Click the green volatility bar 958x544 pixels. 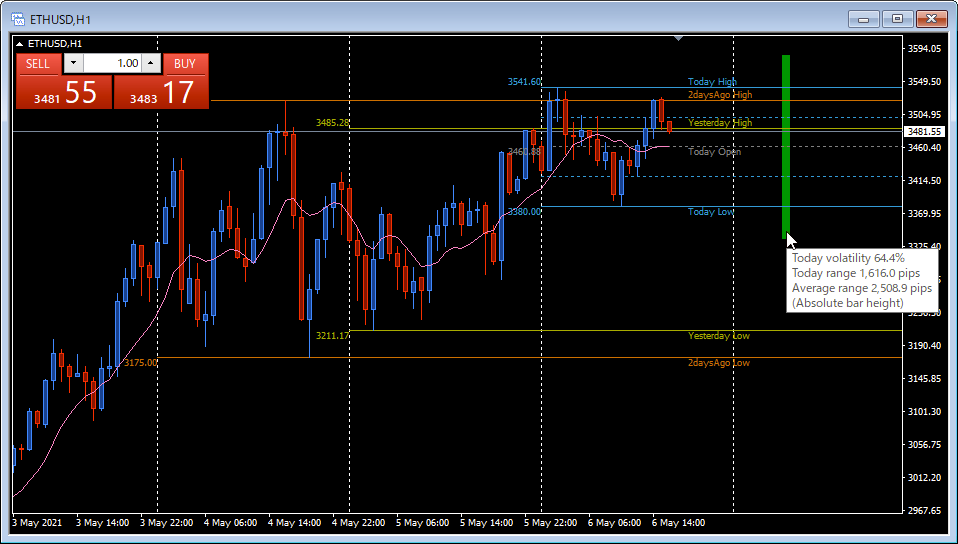(786, 147)
